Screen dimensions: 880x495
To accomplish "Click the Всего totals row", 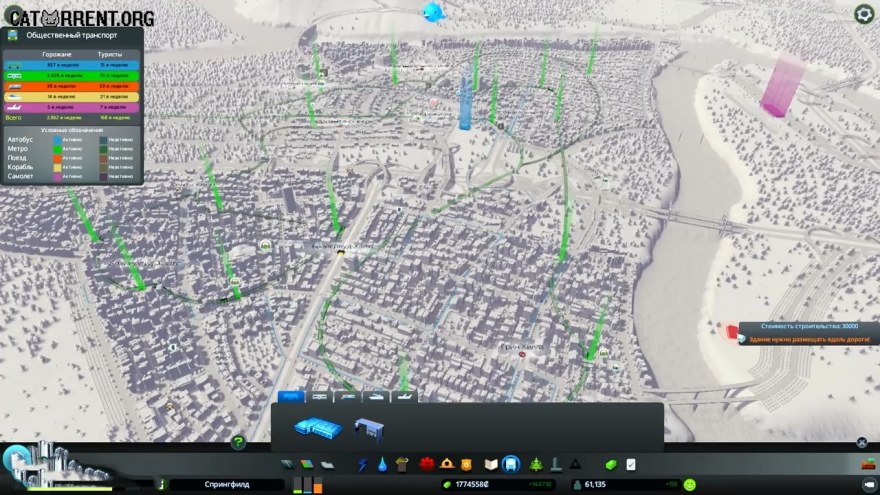I will click(x=71, y=118).
